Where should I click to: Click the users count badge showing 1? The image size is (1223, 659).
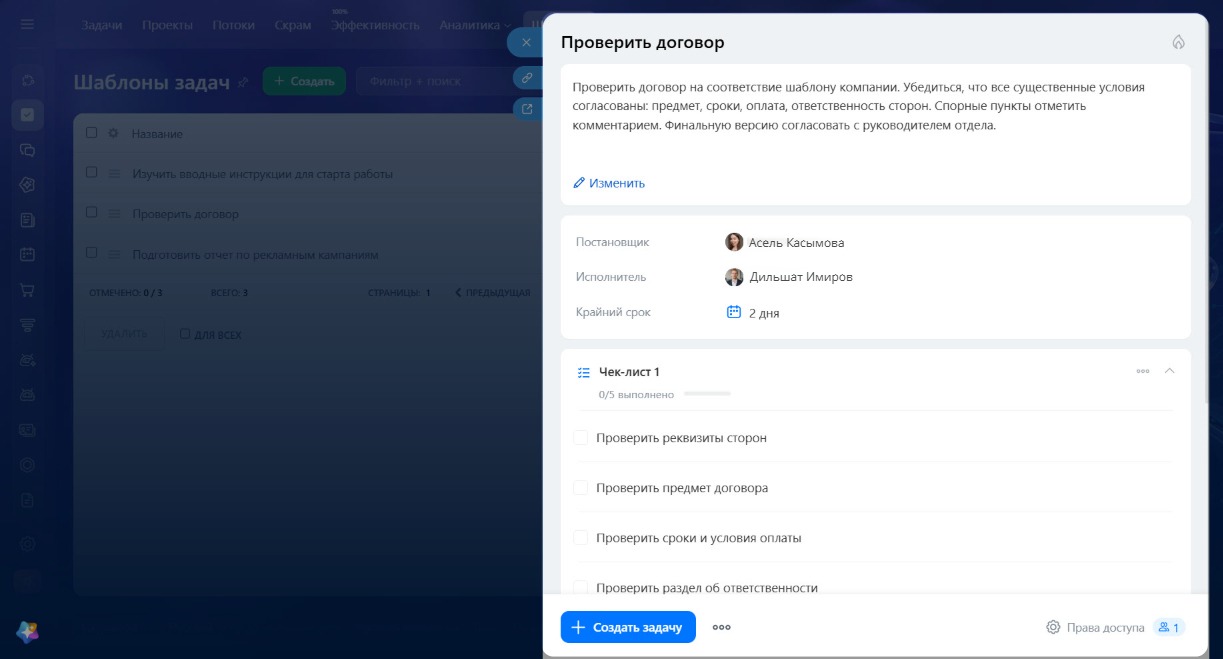(x=1169, y=627)
